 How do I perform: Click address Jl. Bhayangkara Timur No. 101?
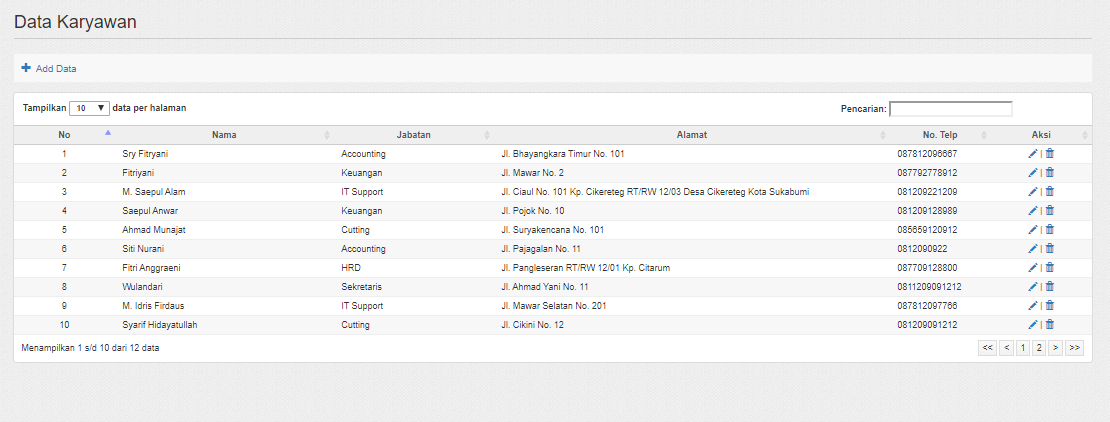562,154
